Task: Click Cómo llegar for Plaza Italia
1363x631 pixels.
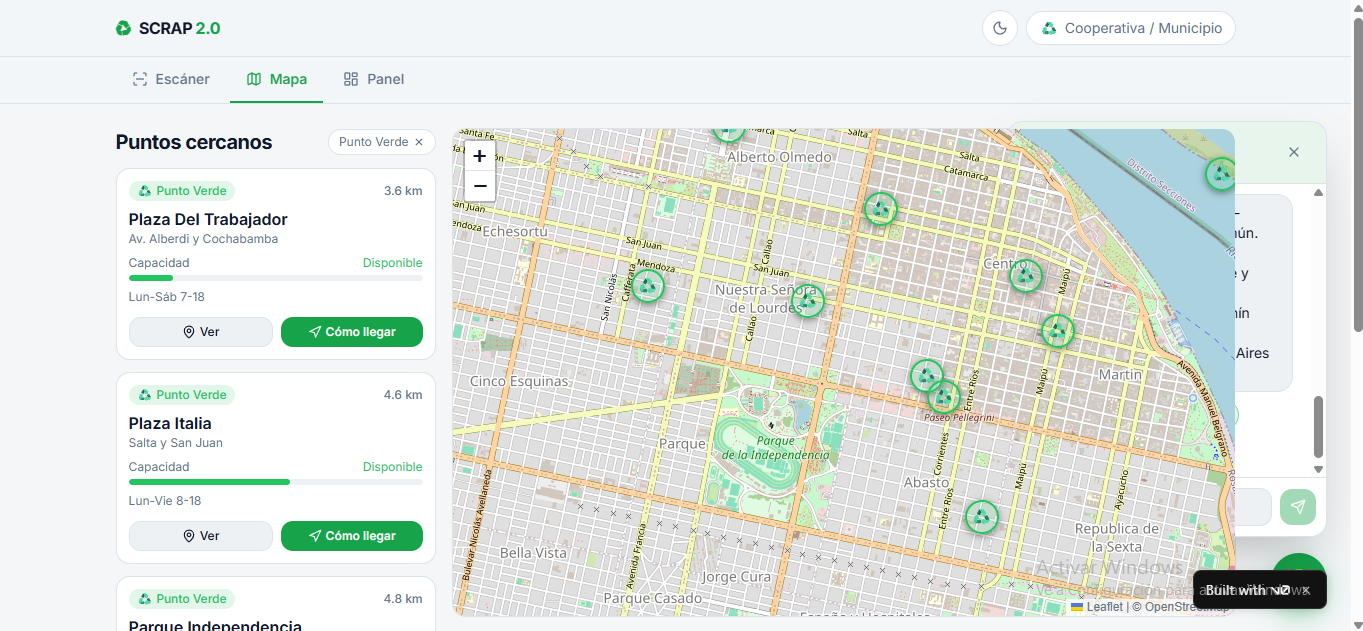Action: [352, 536]
